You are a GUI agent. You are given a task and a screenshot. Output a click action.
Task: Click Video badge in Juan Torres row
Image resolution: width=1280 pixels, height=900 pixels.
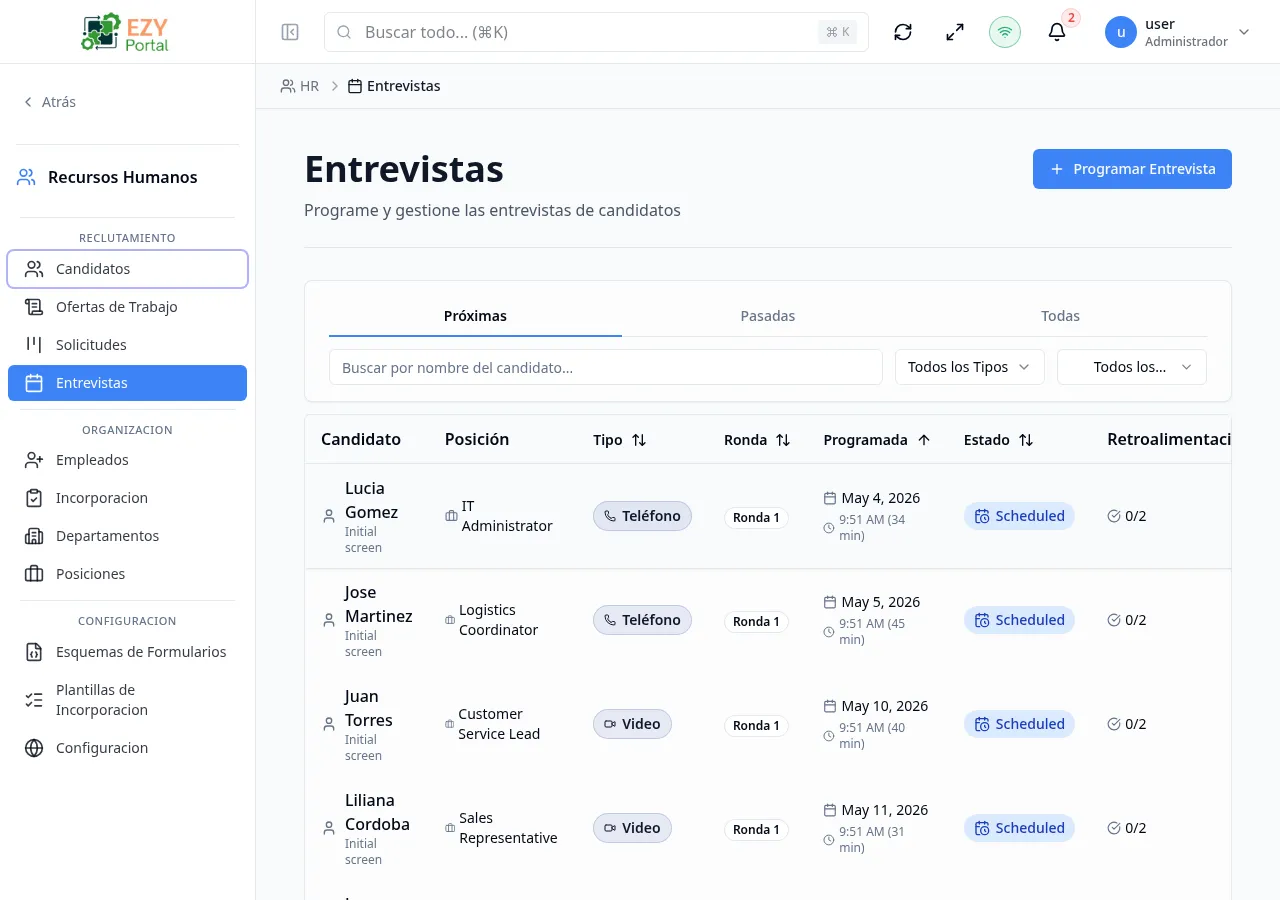point(632,724)
